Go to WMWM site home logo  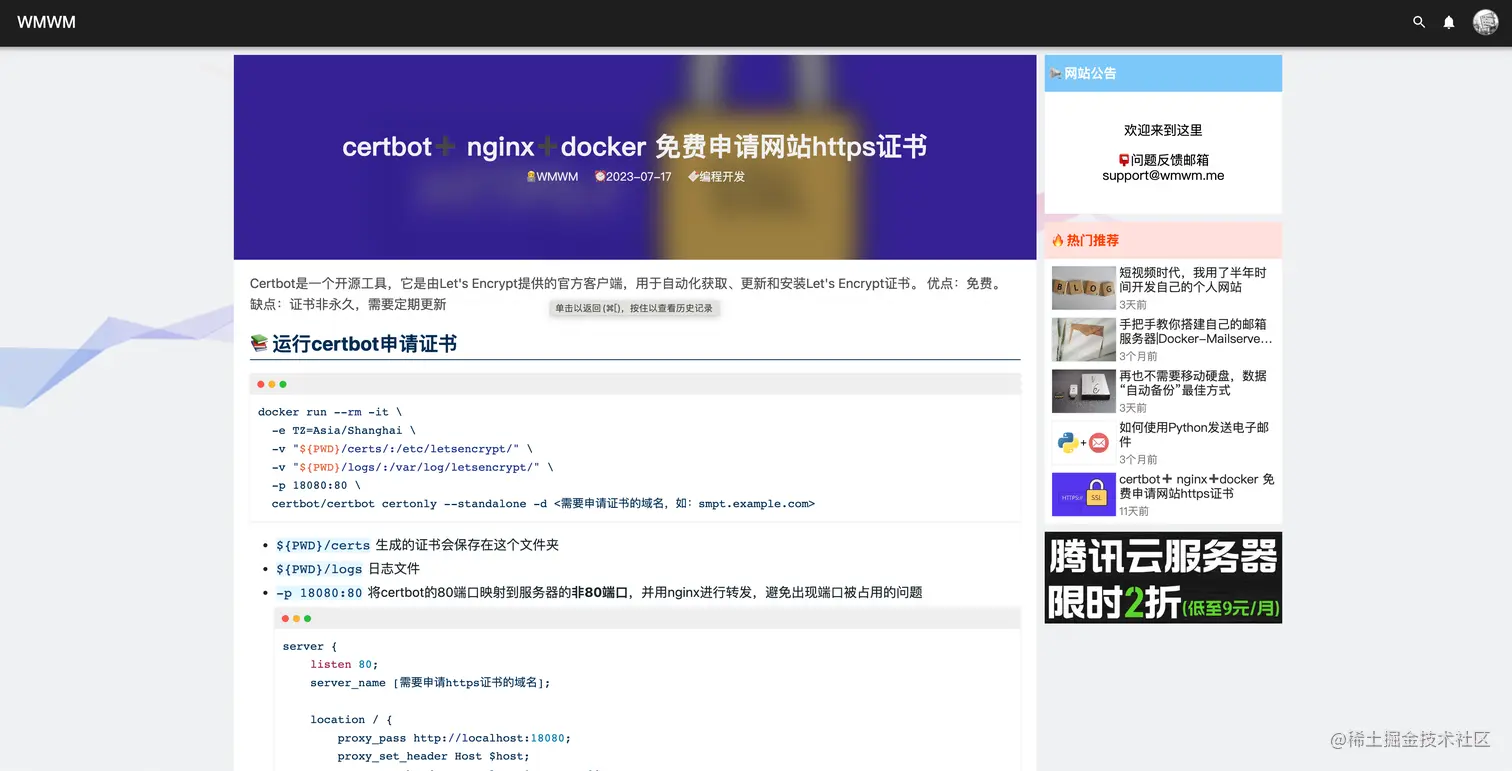click(46, 22)
